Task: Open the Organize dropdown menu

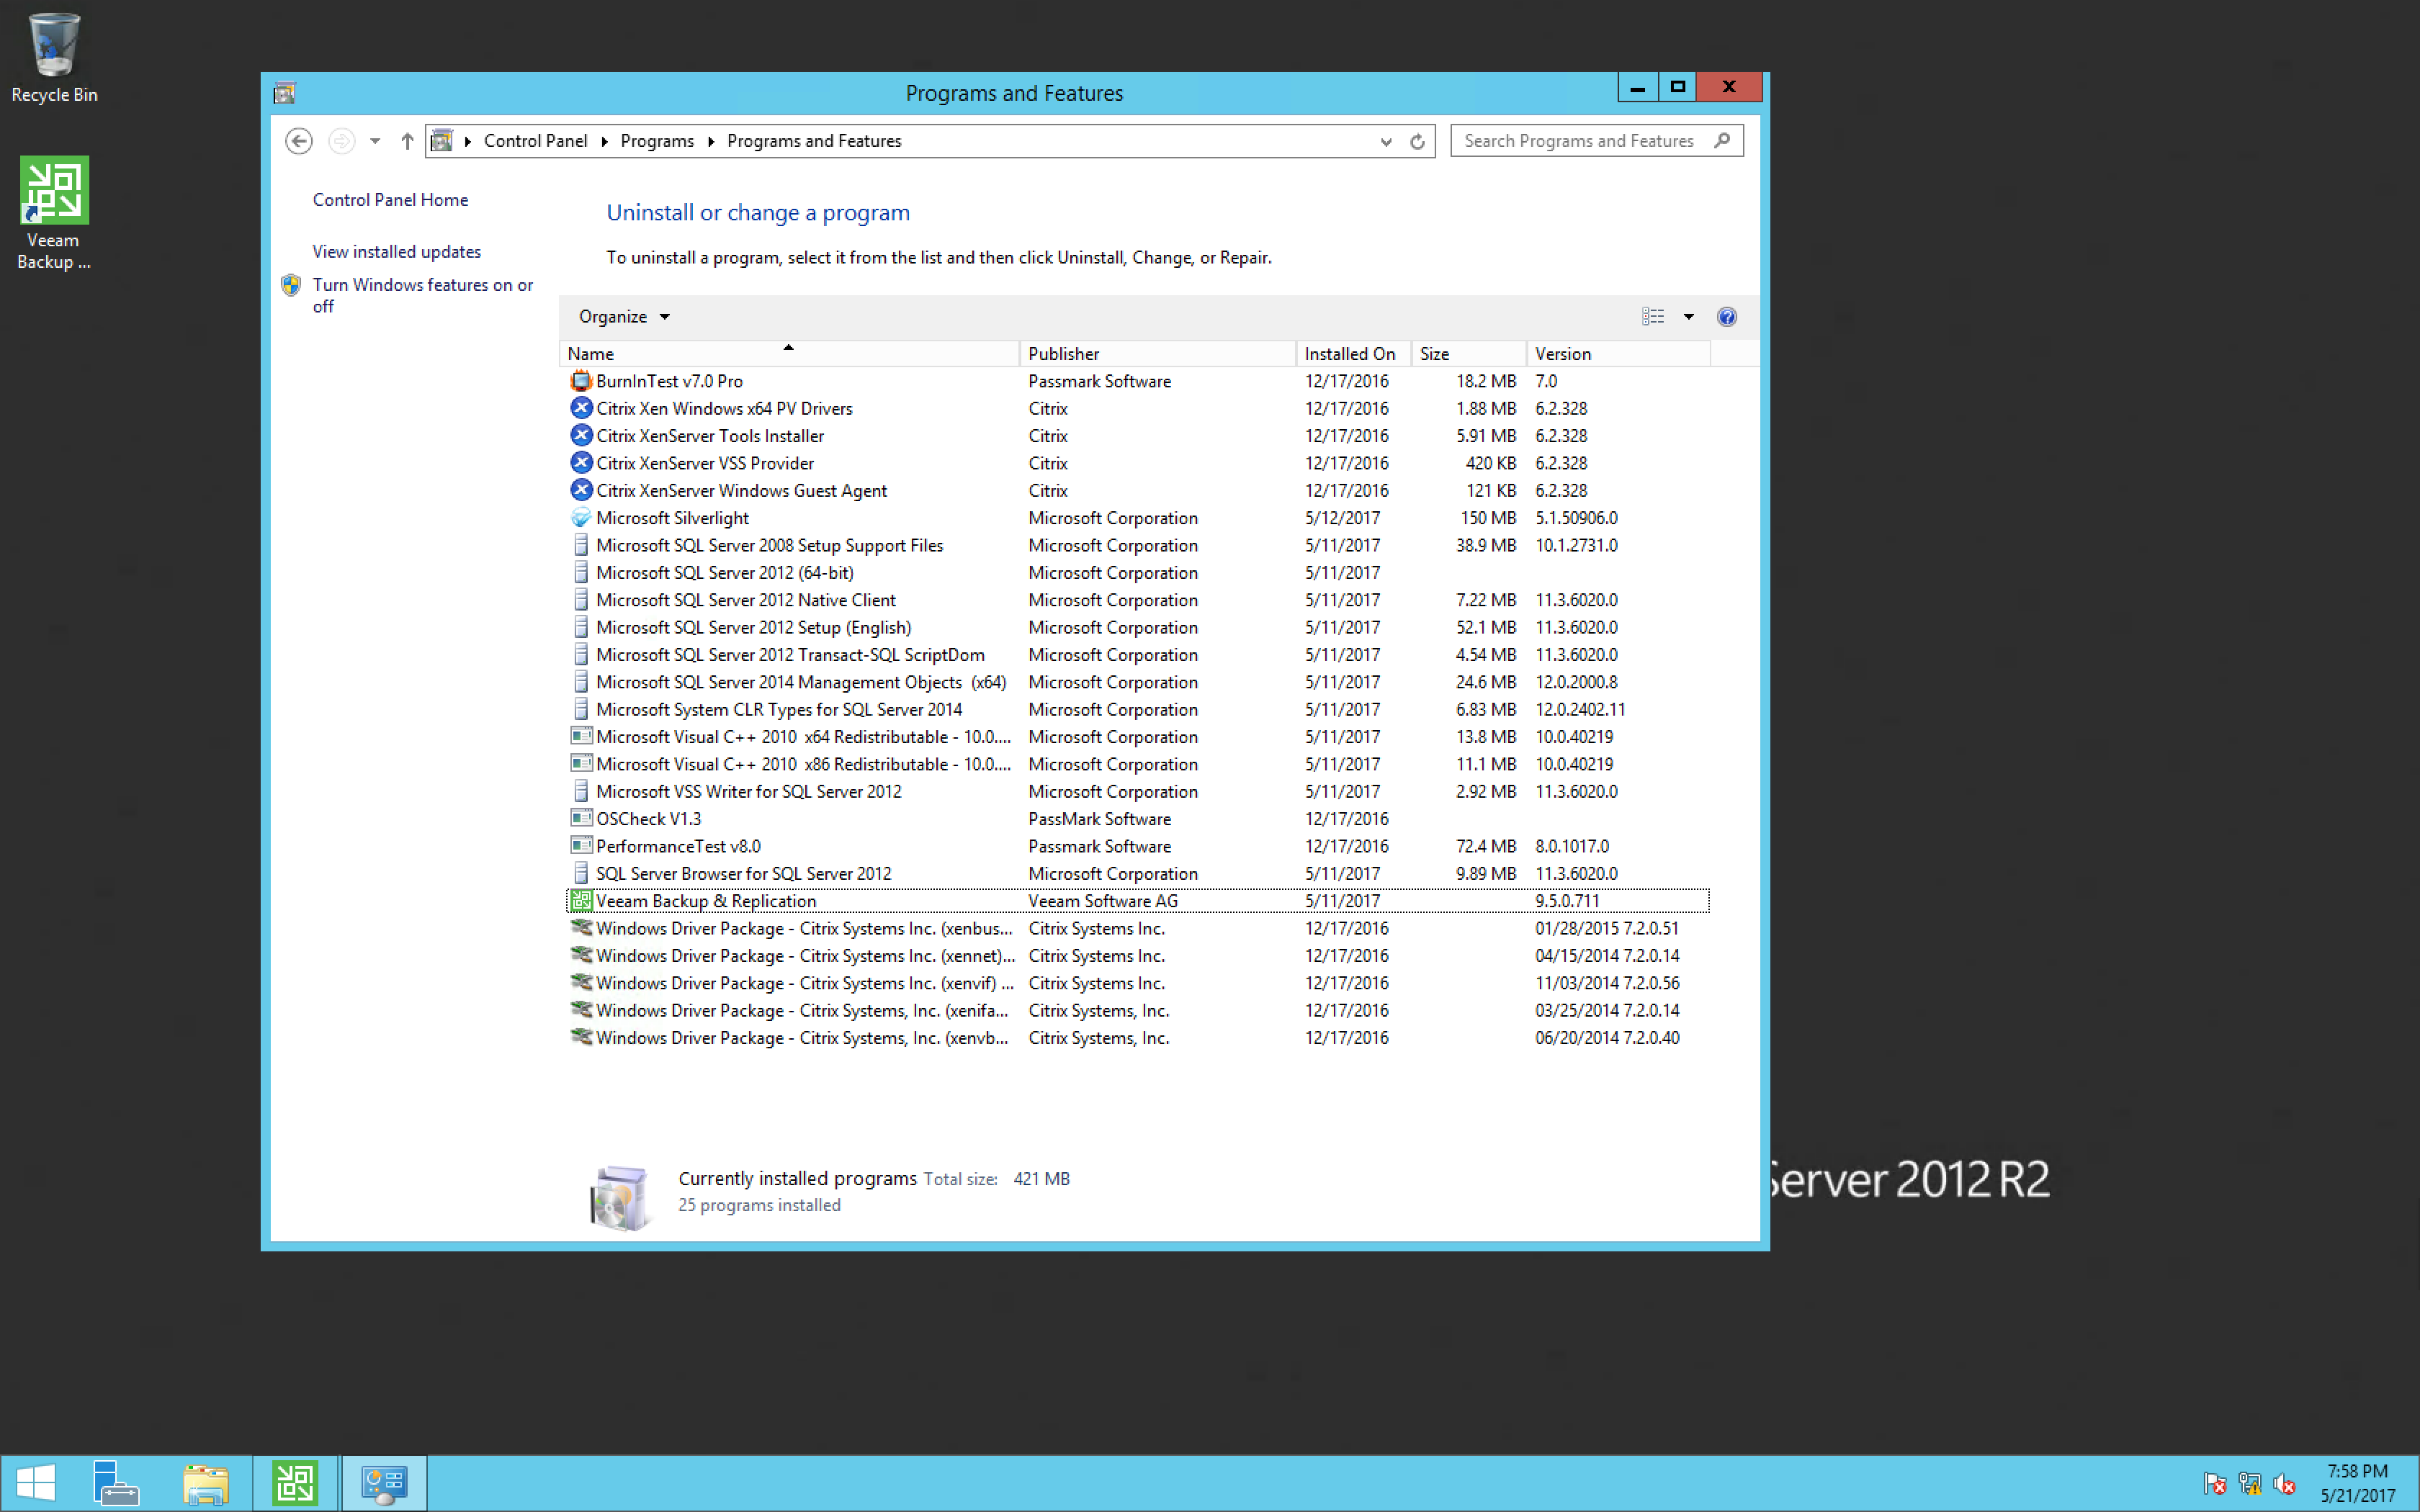Action: (622, 315)
